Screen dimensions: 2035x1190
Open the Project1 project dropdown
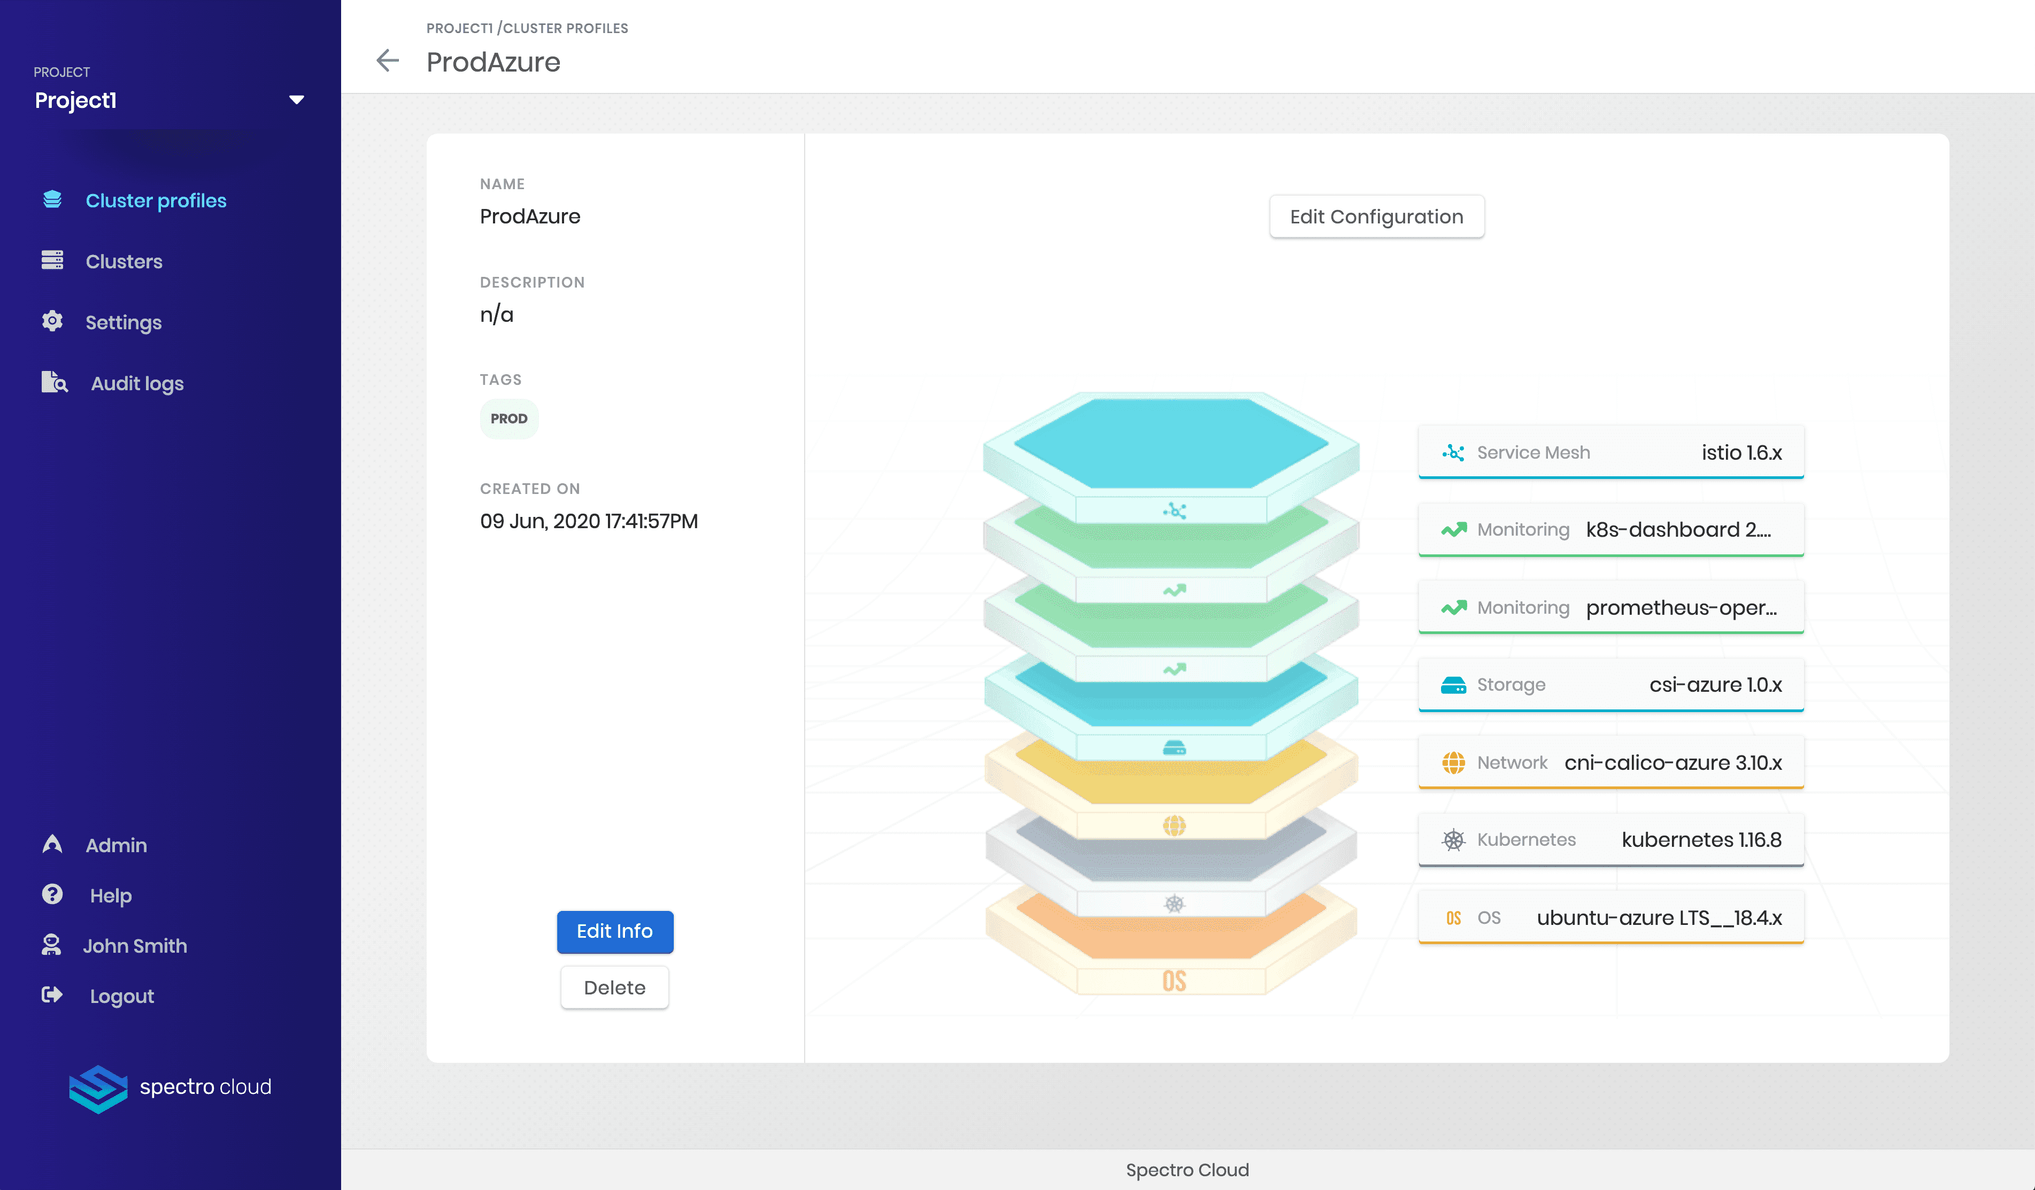click(x=169, y=100)
